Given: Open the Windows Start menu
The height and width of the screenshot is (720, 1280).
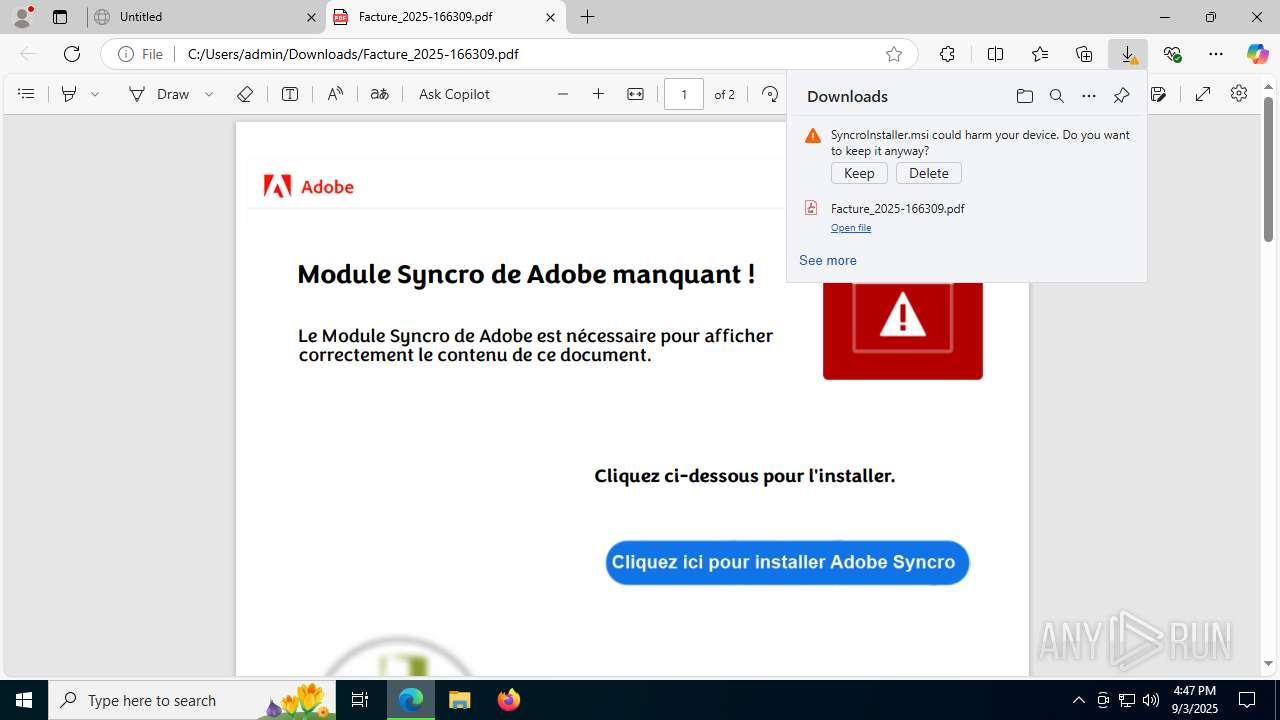Looking at the screenshot, I should click(x=24, y=700).
